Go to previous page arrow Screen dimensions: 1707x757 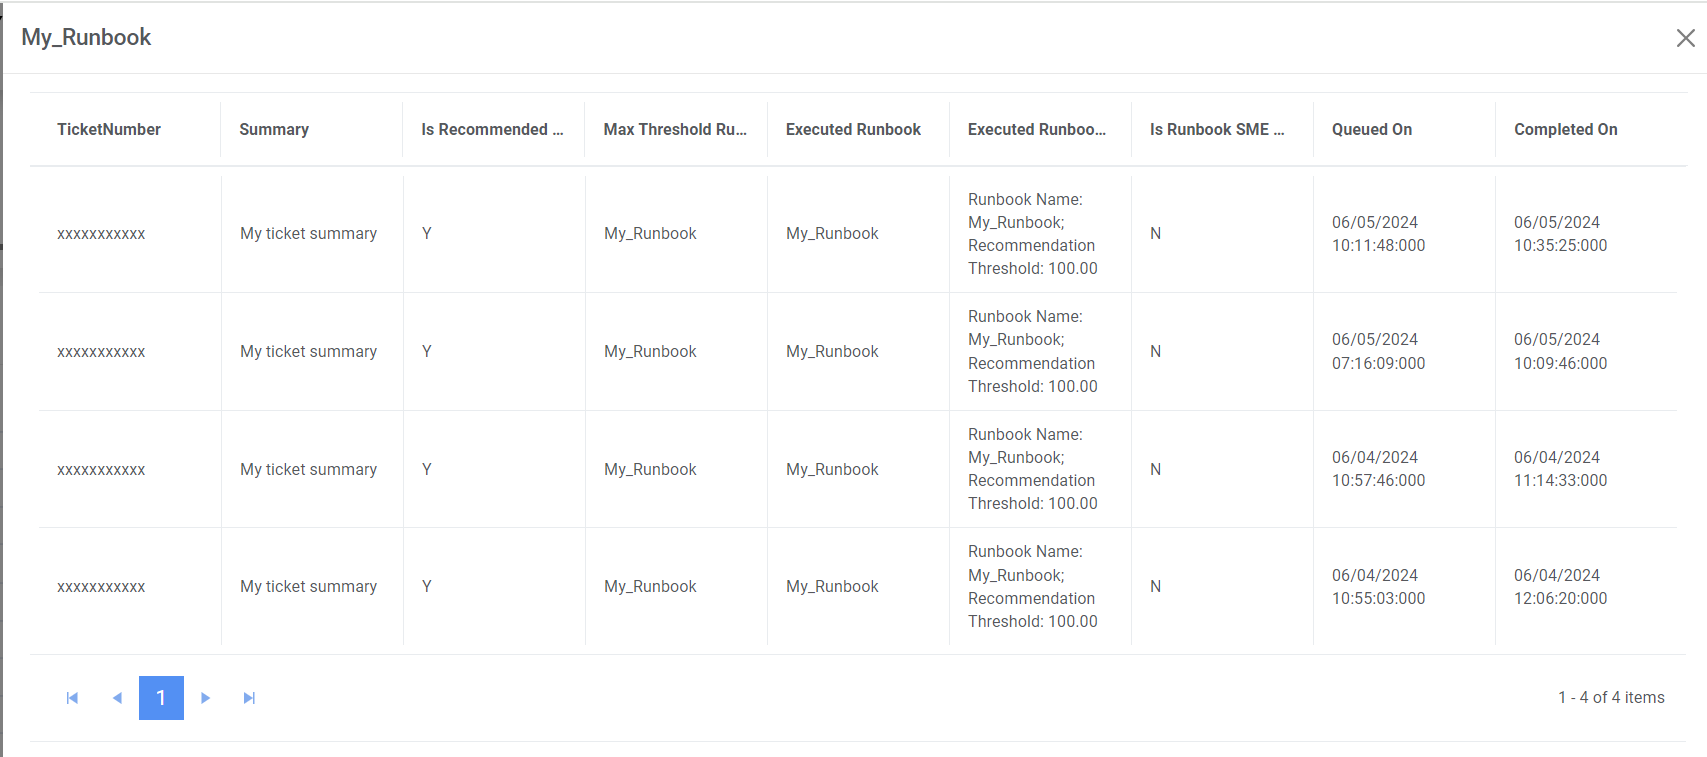point(117,698)
